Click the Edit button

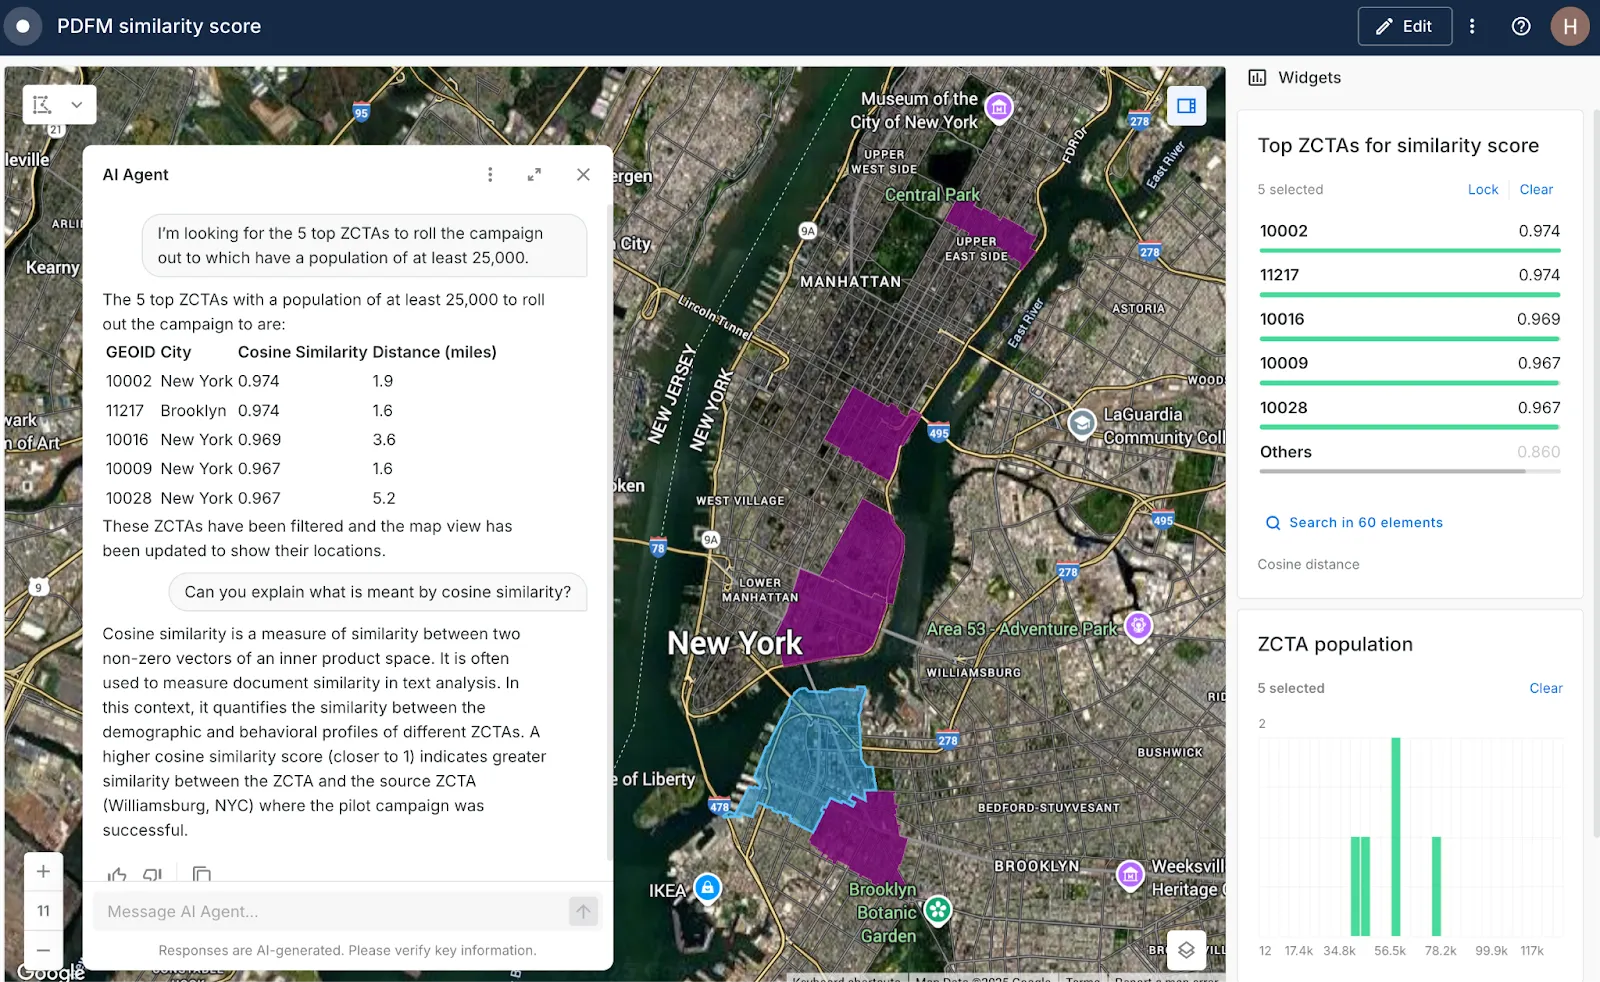point(1404,26)
